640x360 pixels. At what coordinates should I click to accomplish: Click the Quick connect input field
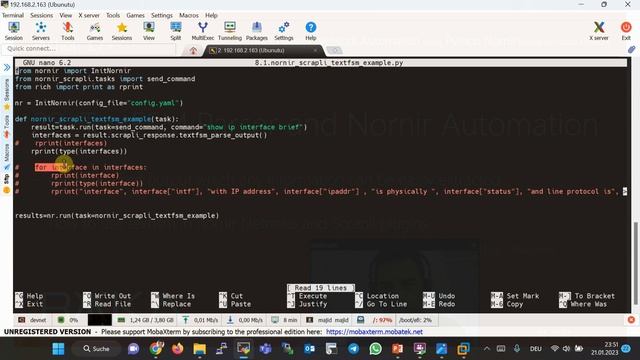tap(88, 49)
